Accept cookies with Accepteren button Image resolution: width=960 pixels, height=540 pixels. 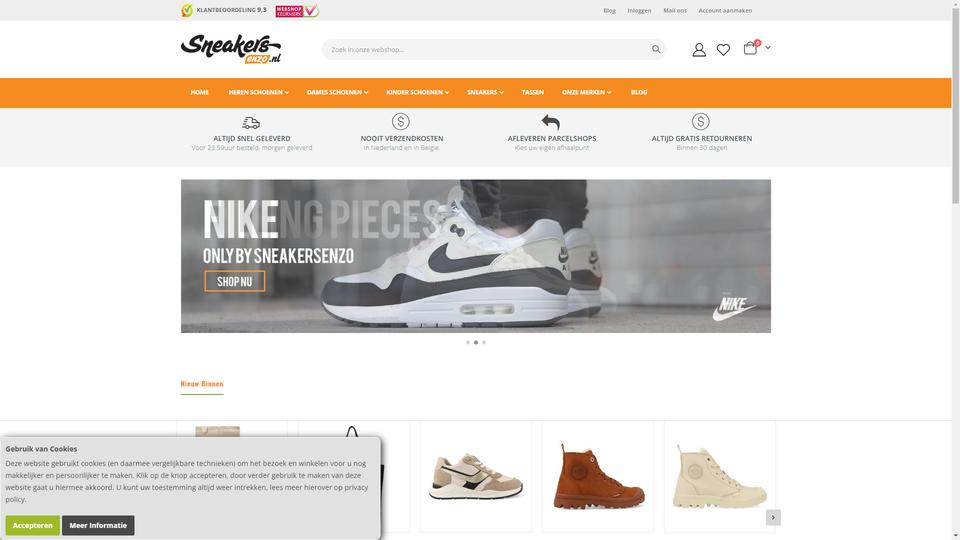32,525
